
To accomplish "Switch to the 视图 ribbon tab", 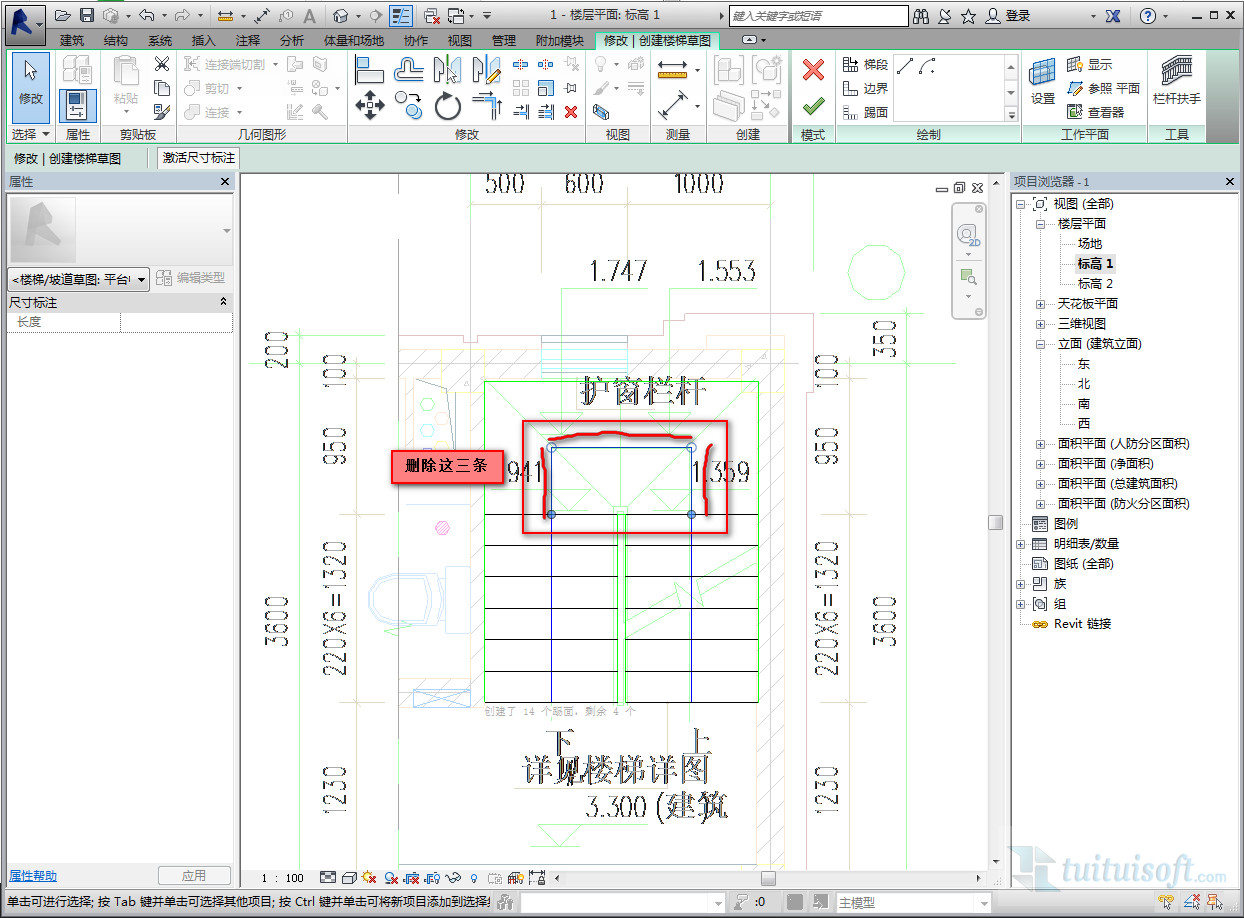I will point(460,41).
